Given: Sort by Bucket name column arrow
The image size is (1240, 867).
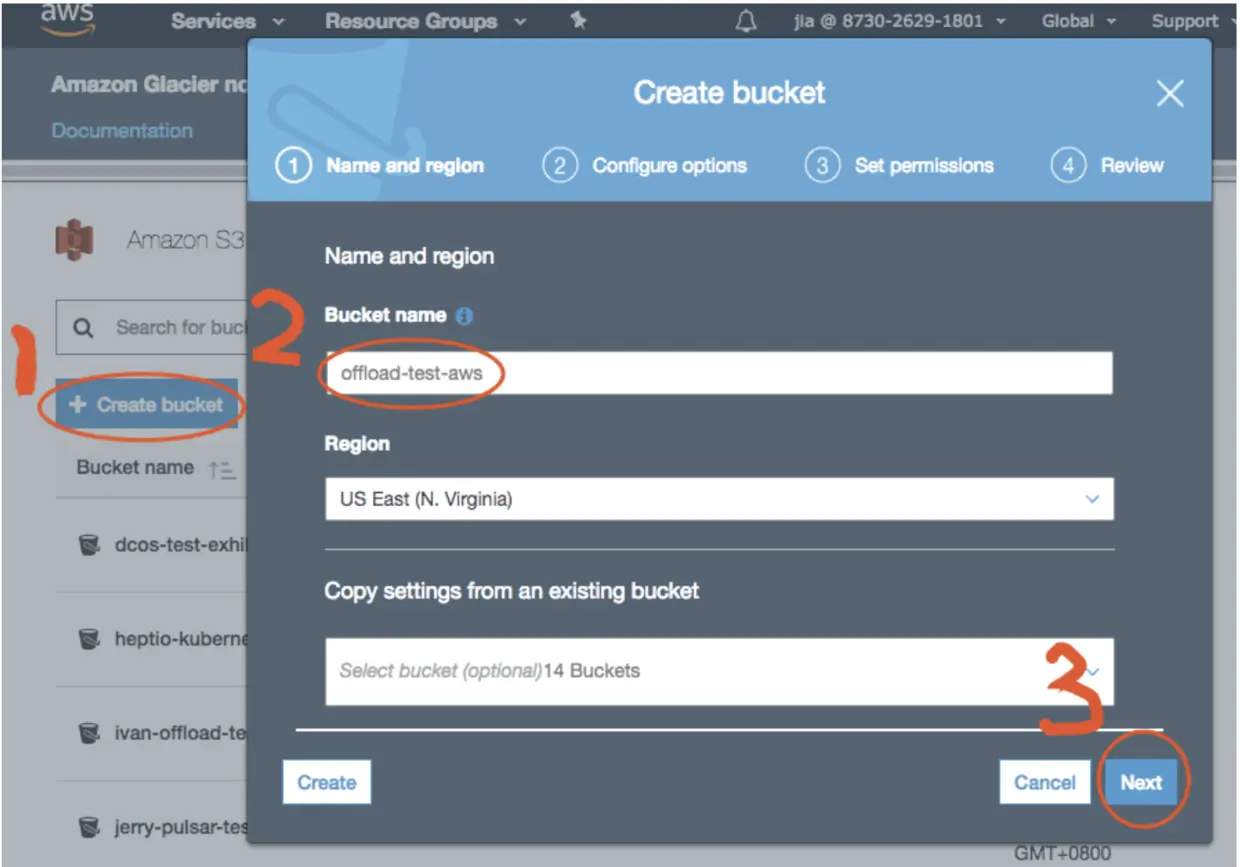Looking at the screenshot, I should click(222, 470).
